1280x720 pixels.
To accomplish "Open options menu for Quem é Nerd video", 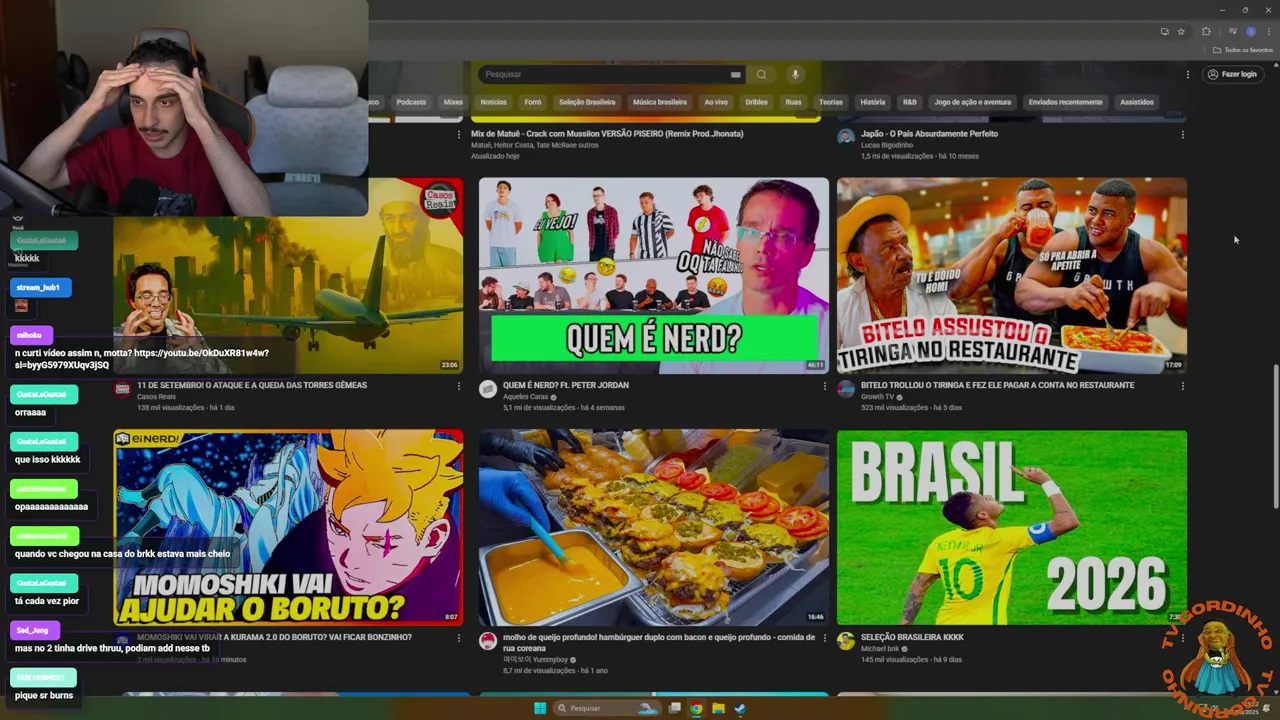I will point(825,386).
